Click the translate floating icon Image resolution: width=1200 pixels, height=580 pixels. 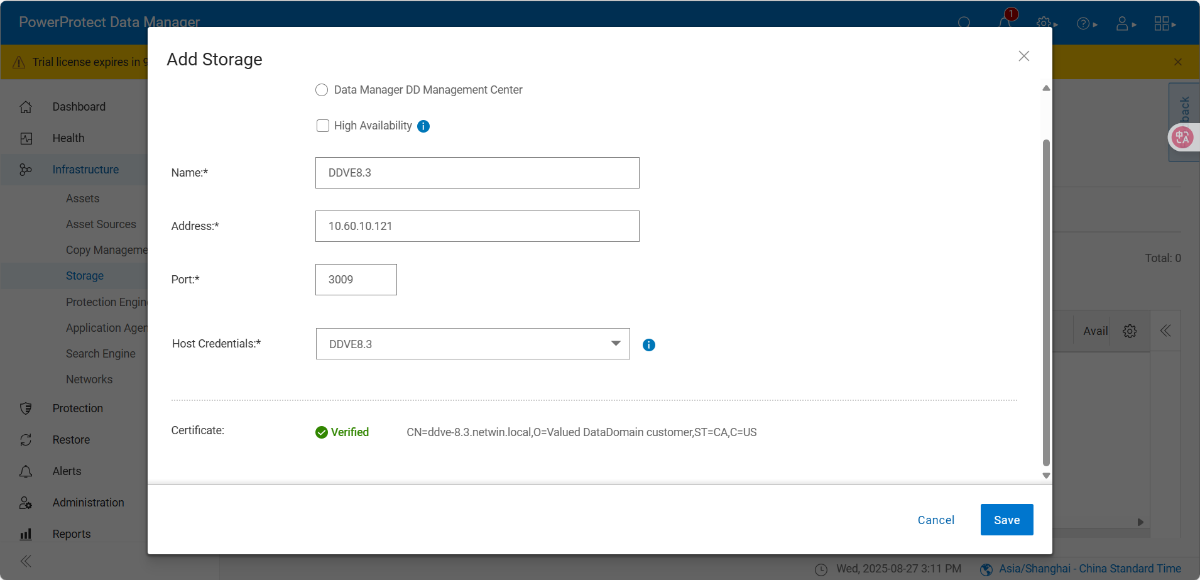pos(1183,138)
